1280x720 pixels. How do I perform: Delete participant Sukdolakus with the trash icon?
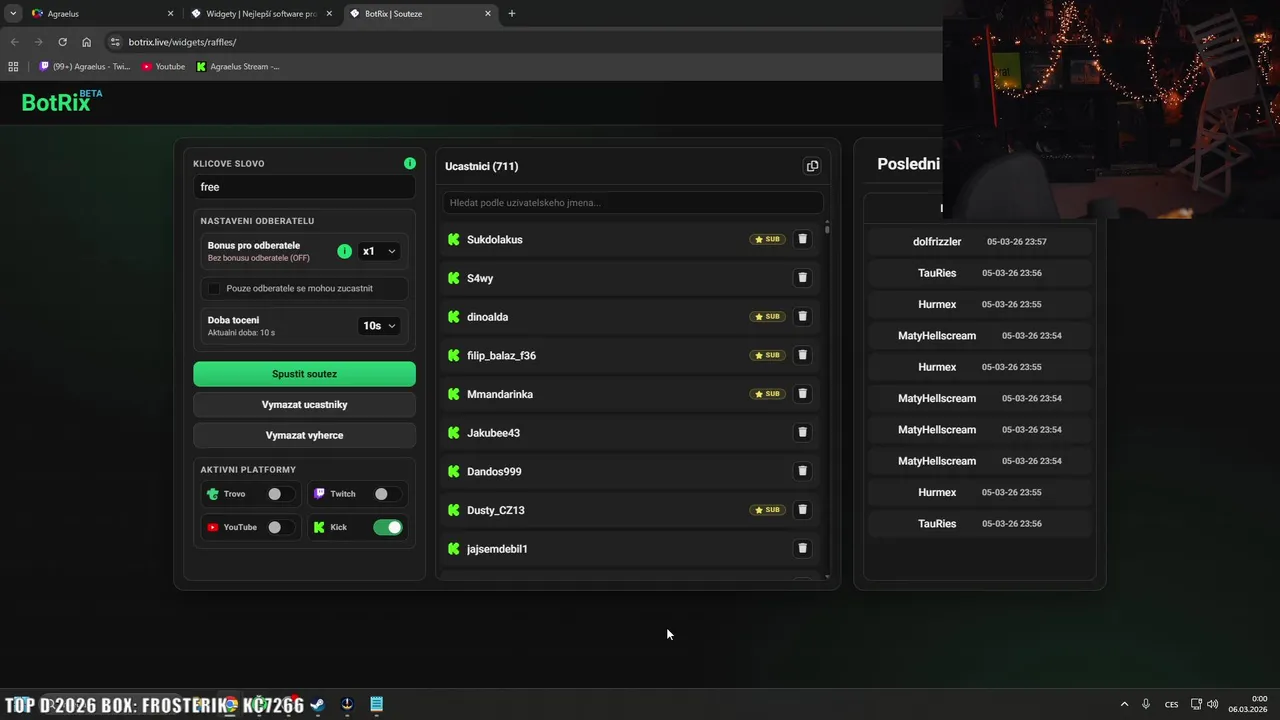(802, 239)
